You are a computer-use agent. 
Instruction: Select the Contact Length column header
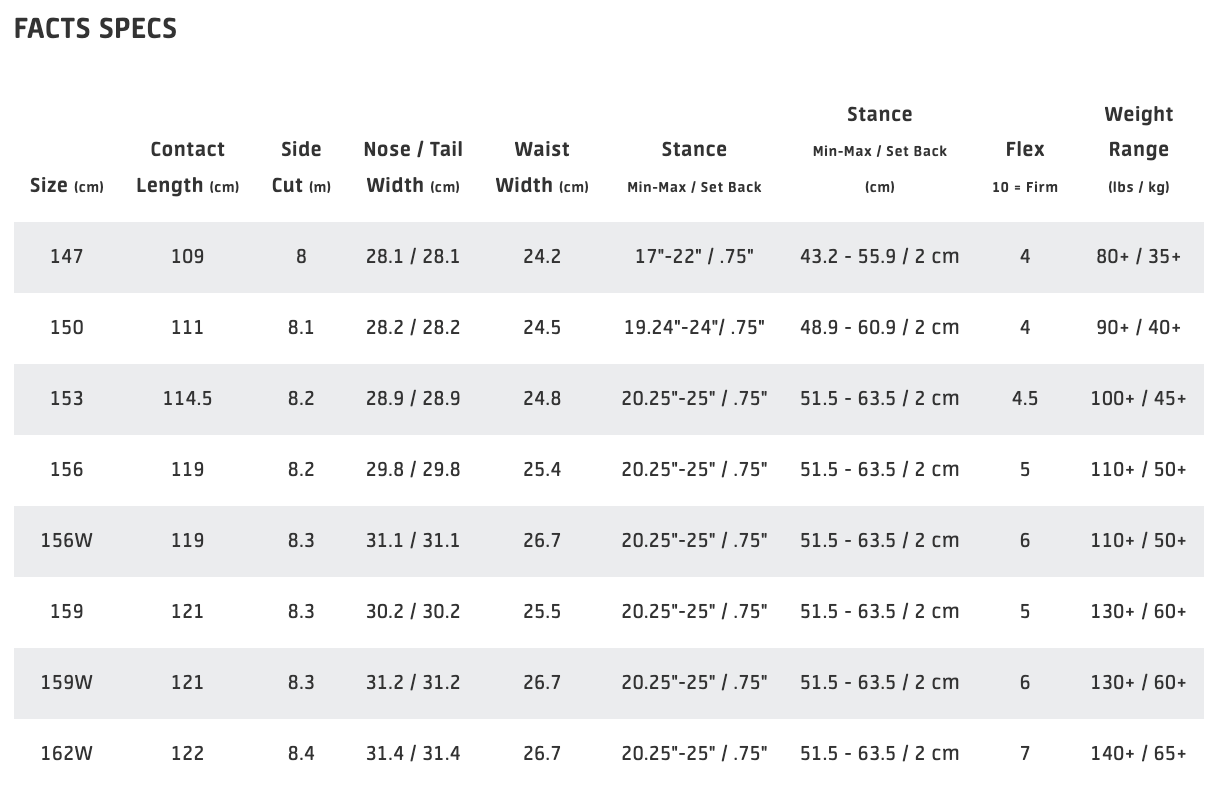click(187, 167)
